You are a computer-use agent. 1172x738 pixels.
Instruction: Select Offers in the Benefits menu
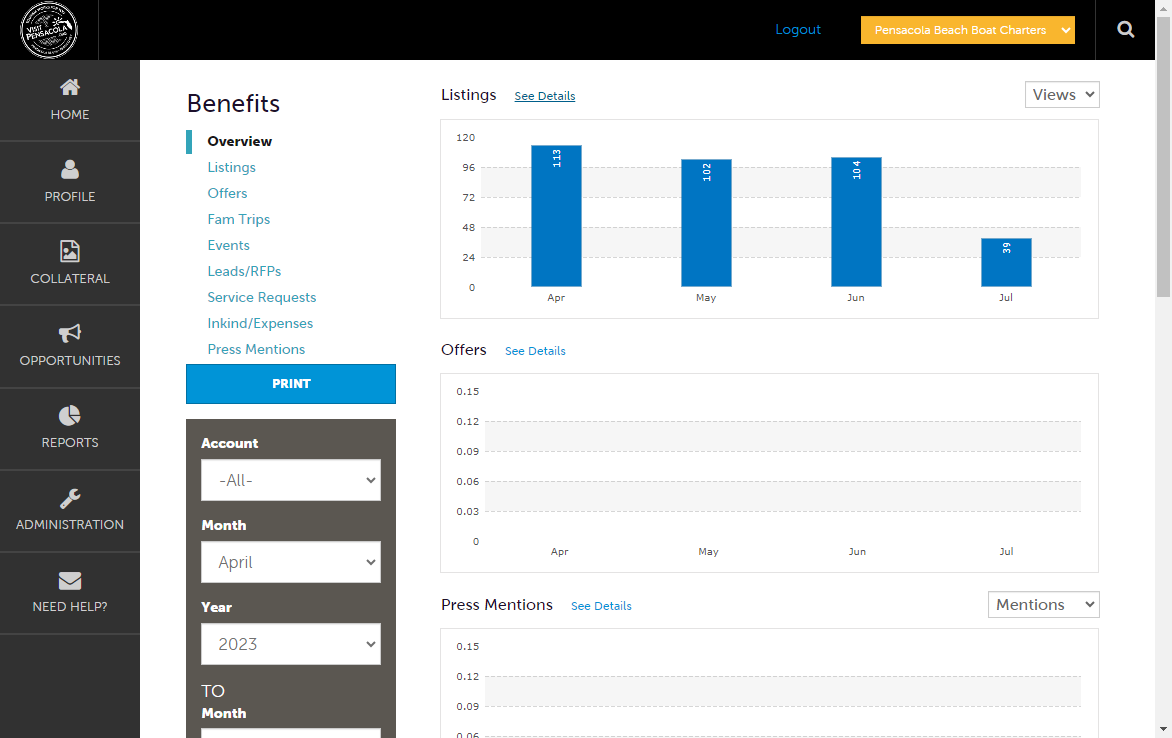point(227,194)
